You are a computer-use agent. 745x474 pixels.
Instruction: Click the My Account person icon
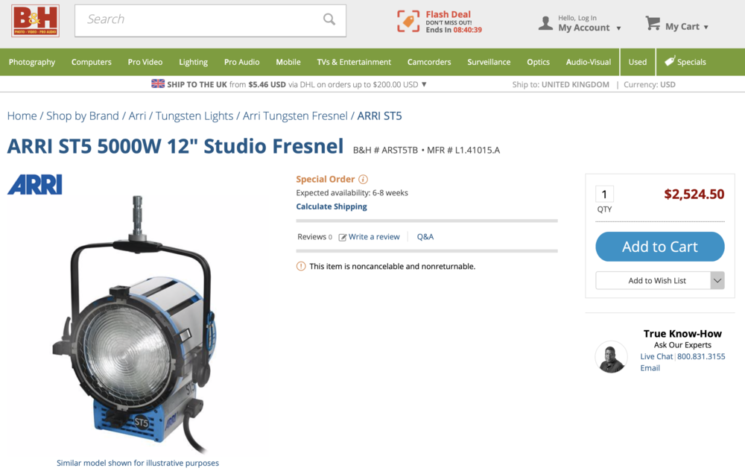545,23
